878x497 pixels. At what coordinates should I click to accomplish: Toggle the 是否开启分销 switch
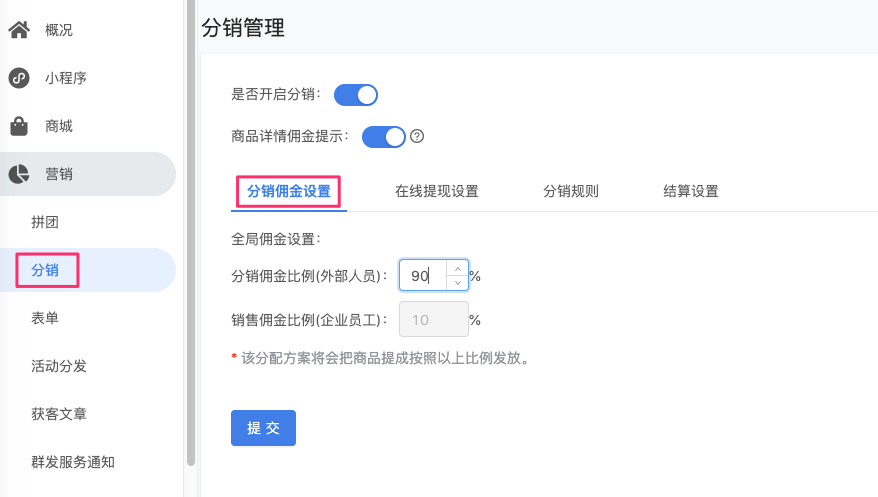[x=356, y=95]
